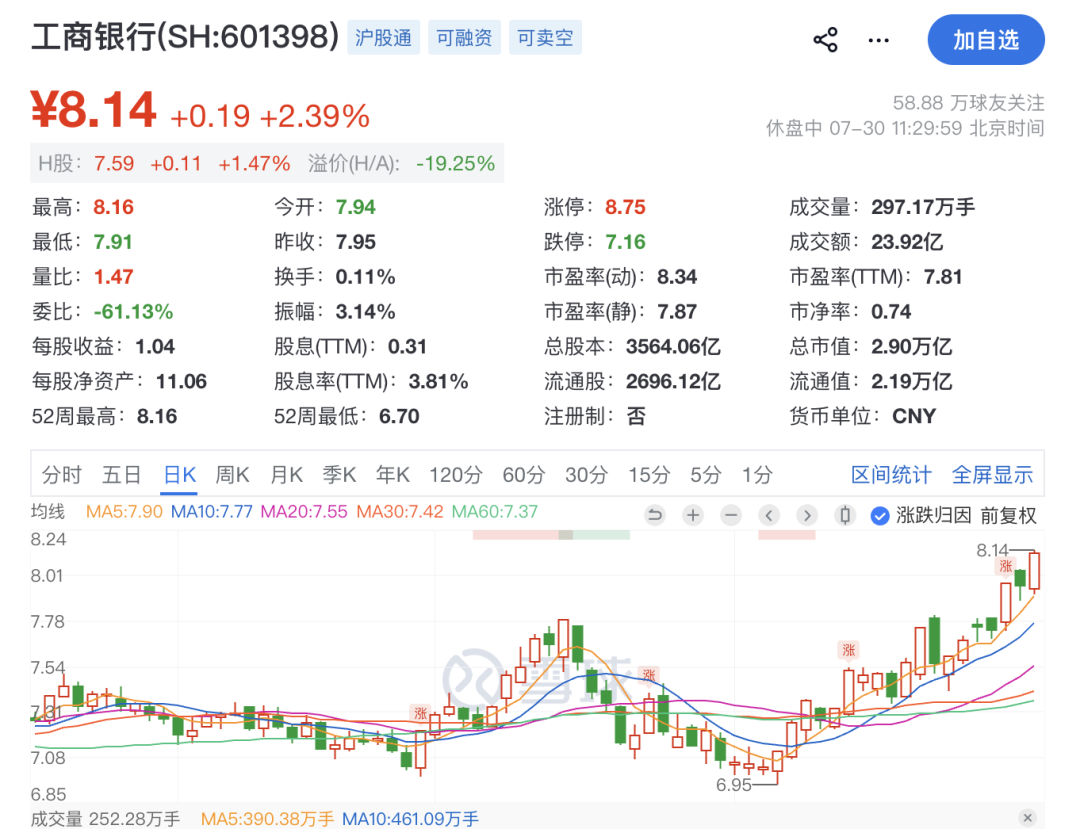The height and width of the screenshot is (829, 1080).
Task: Click the 涨停 value 8.75
Action: click(x=625, y=207)
